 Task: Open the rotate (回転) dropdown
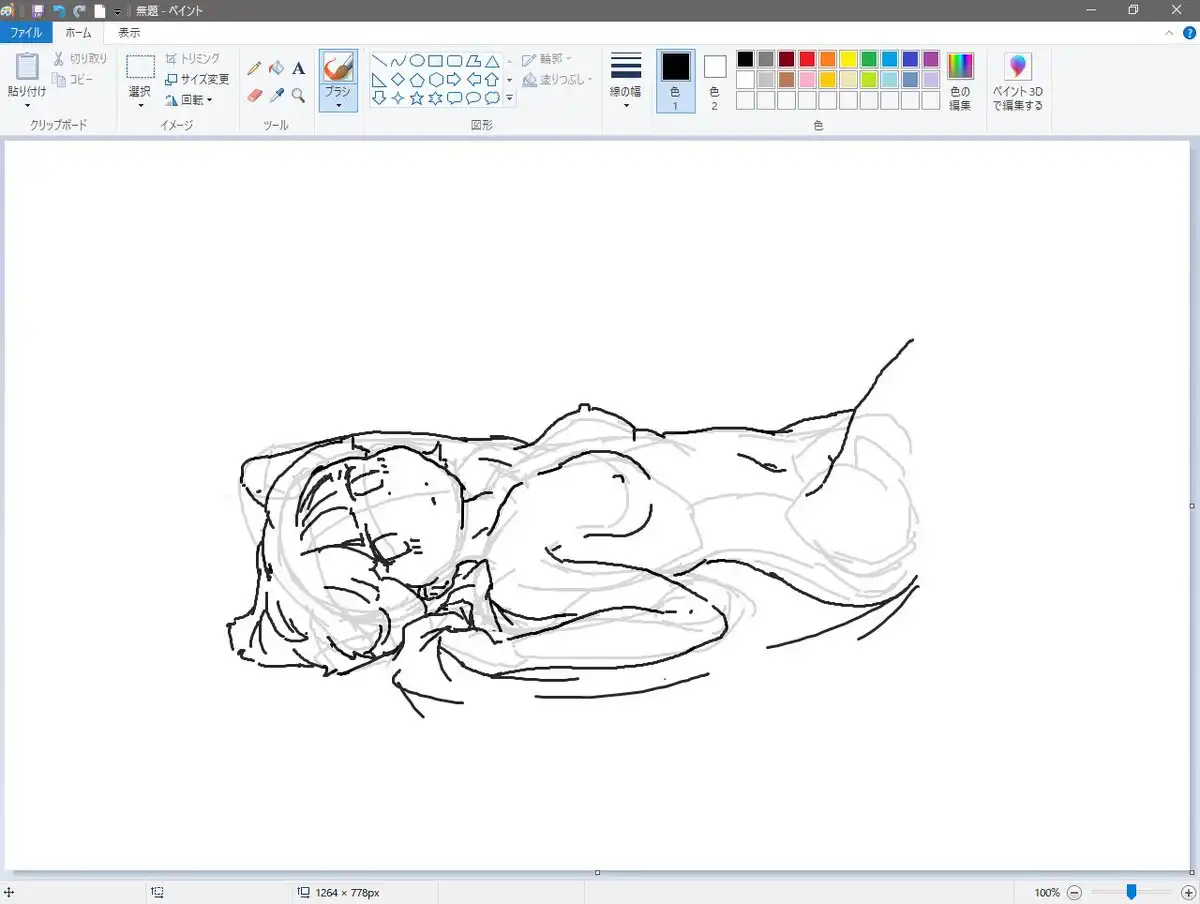190,100
